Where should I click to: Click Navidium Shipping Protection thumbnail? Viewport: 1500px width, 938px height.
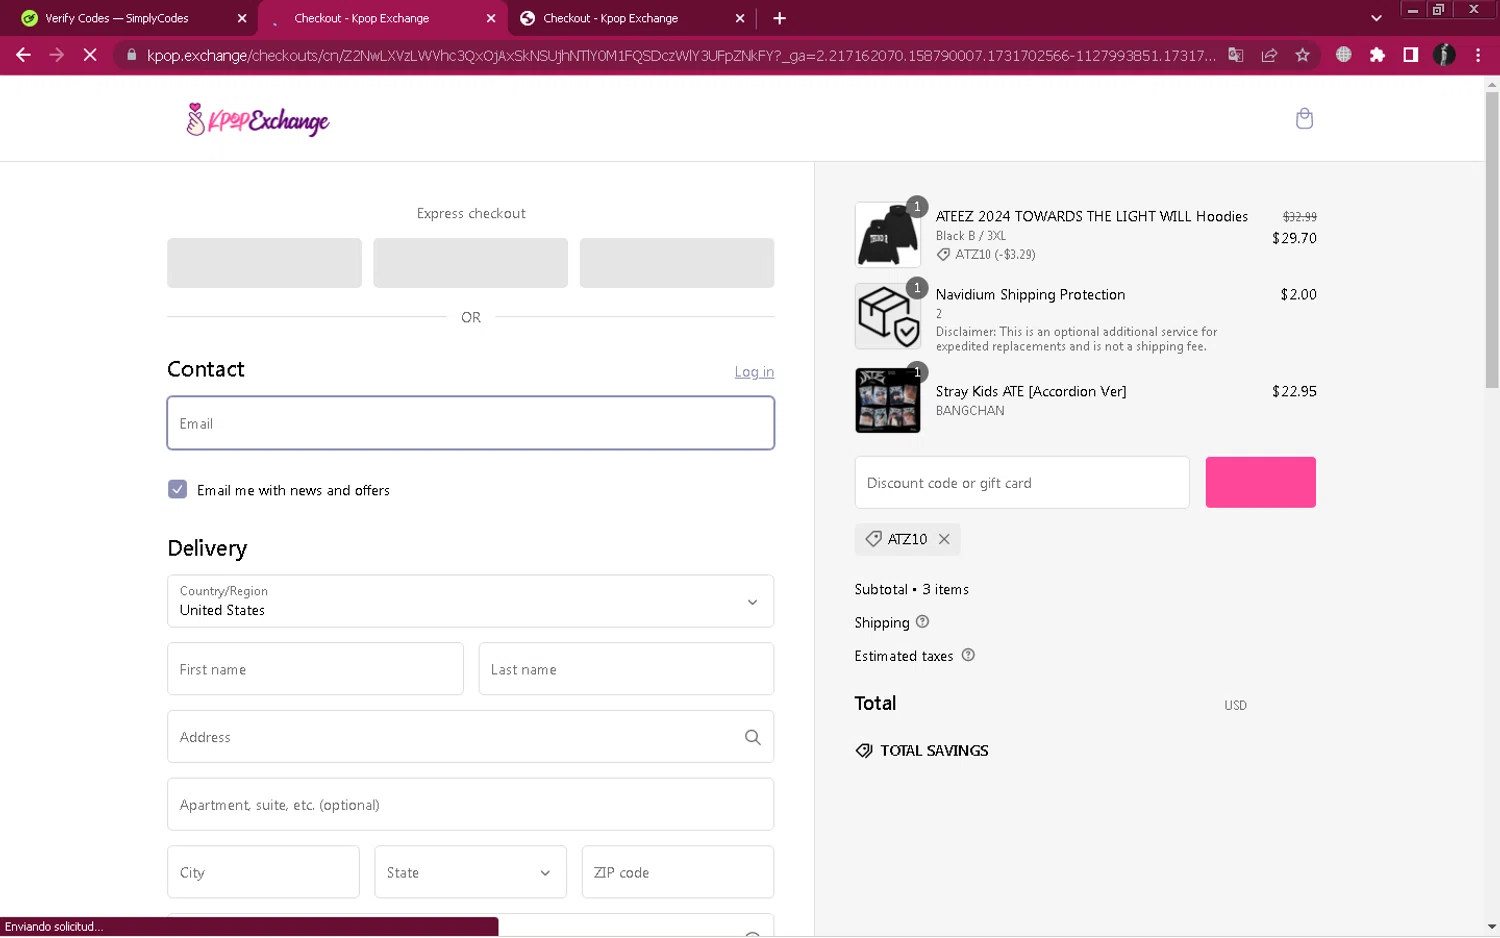[887, 316]
